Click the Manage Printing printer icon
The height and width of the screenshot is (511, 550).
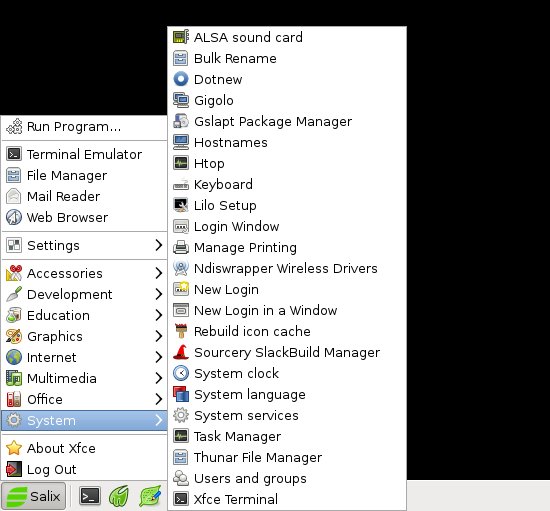pos(181,248)
